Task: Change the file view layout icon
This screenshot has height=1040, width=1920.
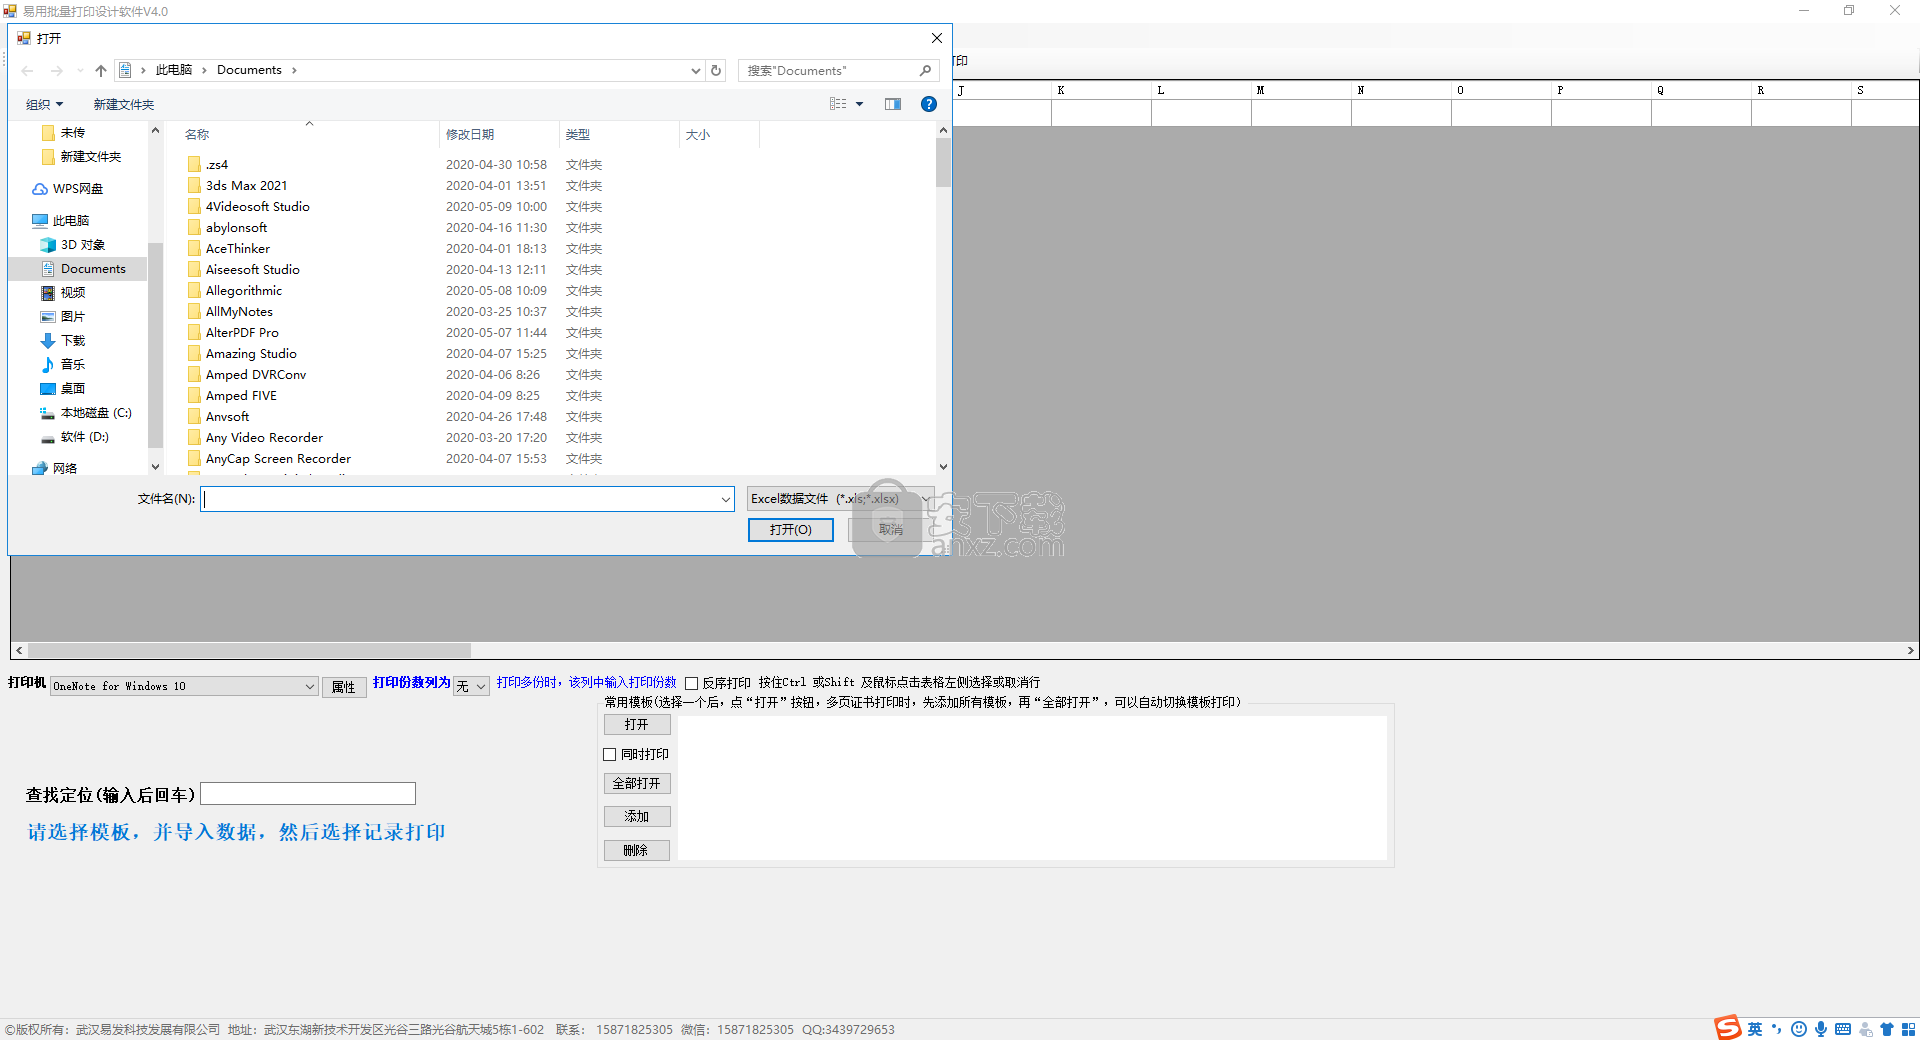Action: [838, 104]
